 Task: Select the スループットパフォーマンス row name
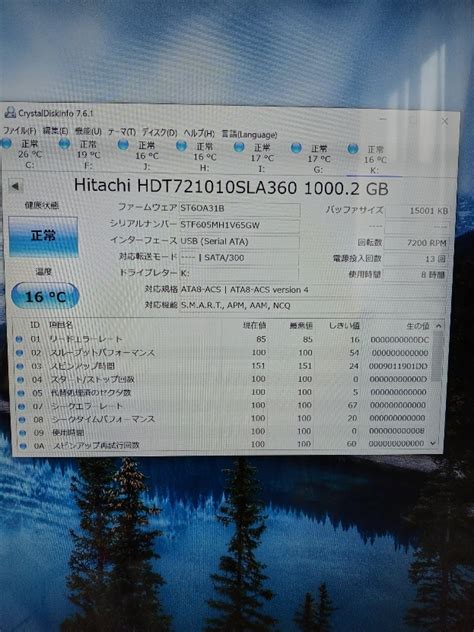(x=102, y=353)
